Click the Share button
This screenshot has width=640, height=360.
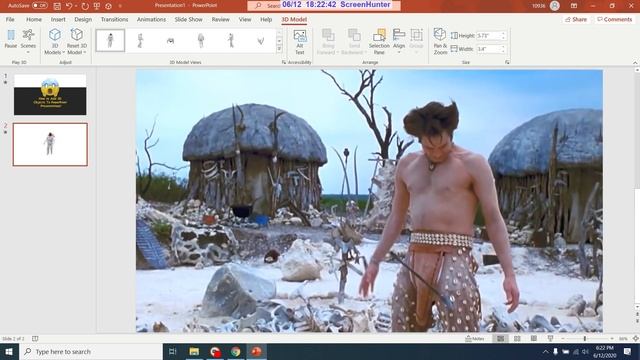[x=576, y=19]
